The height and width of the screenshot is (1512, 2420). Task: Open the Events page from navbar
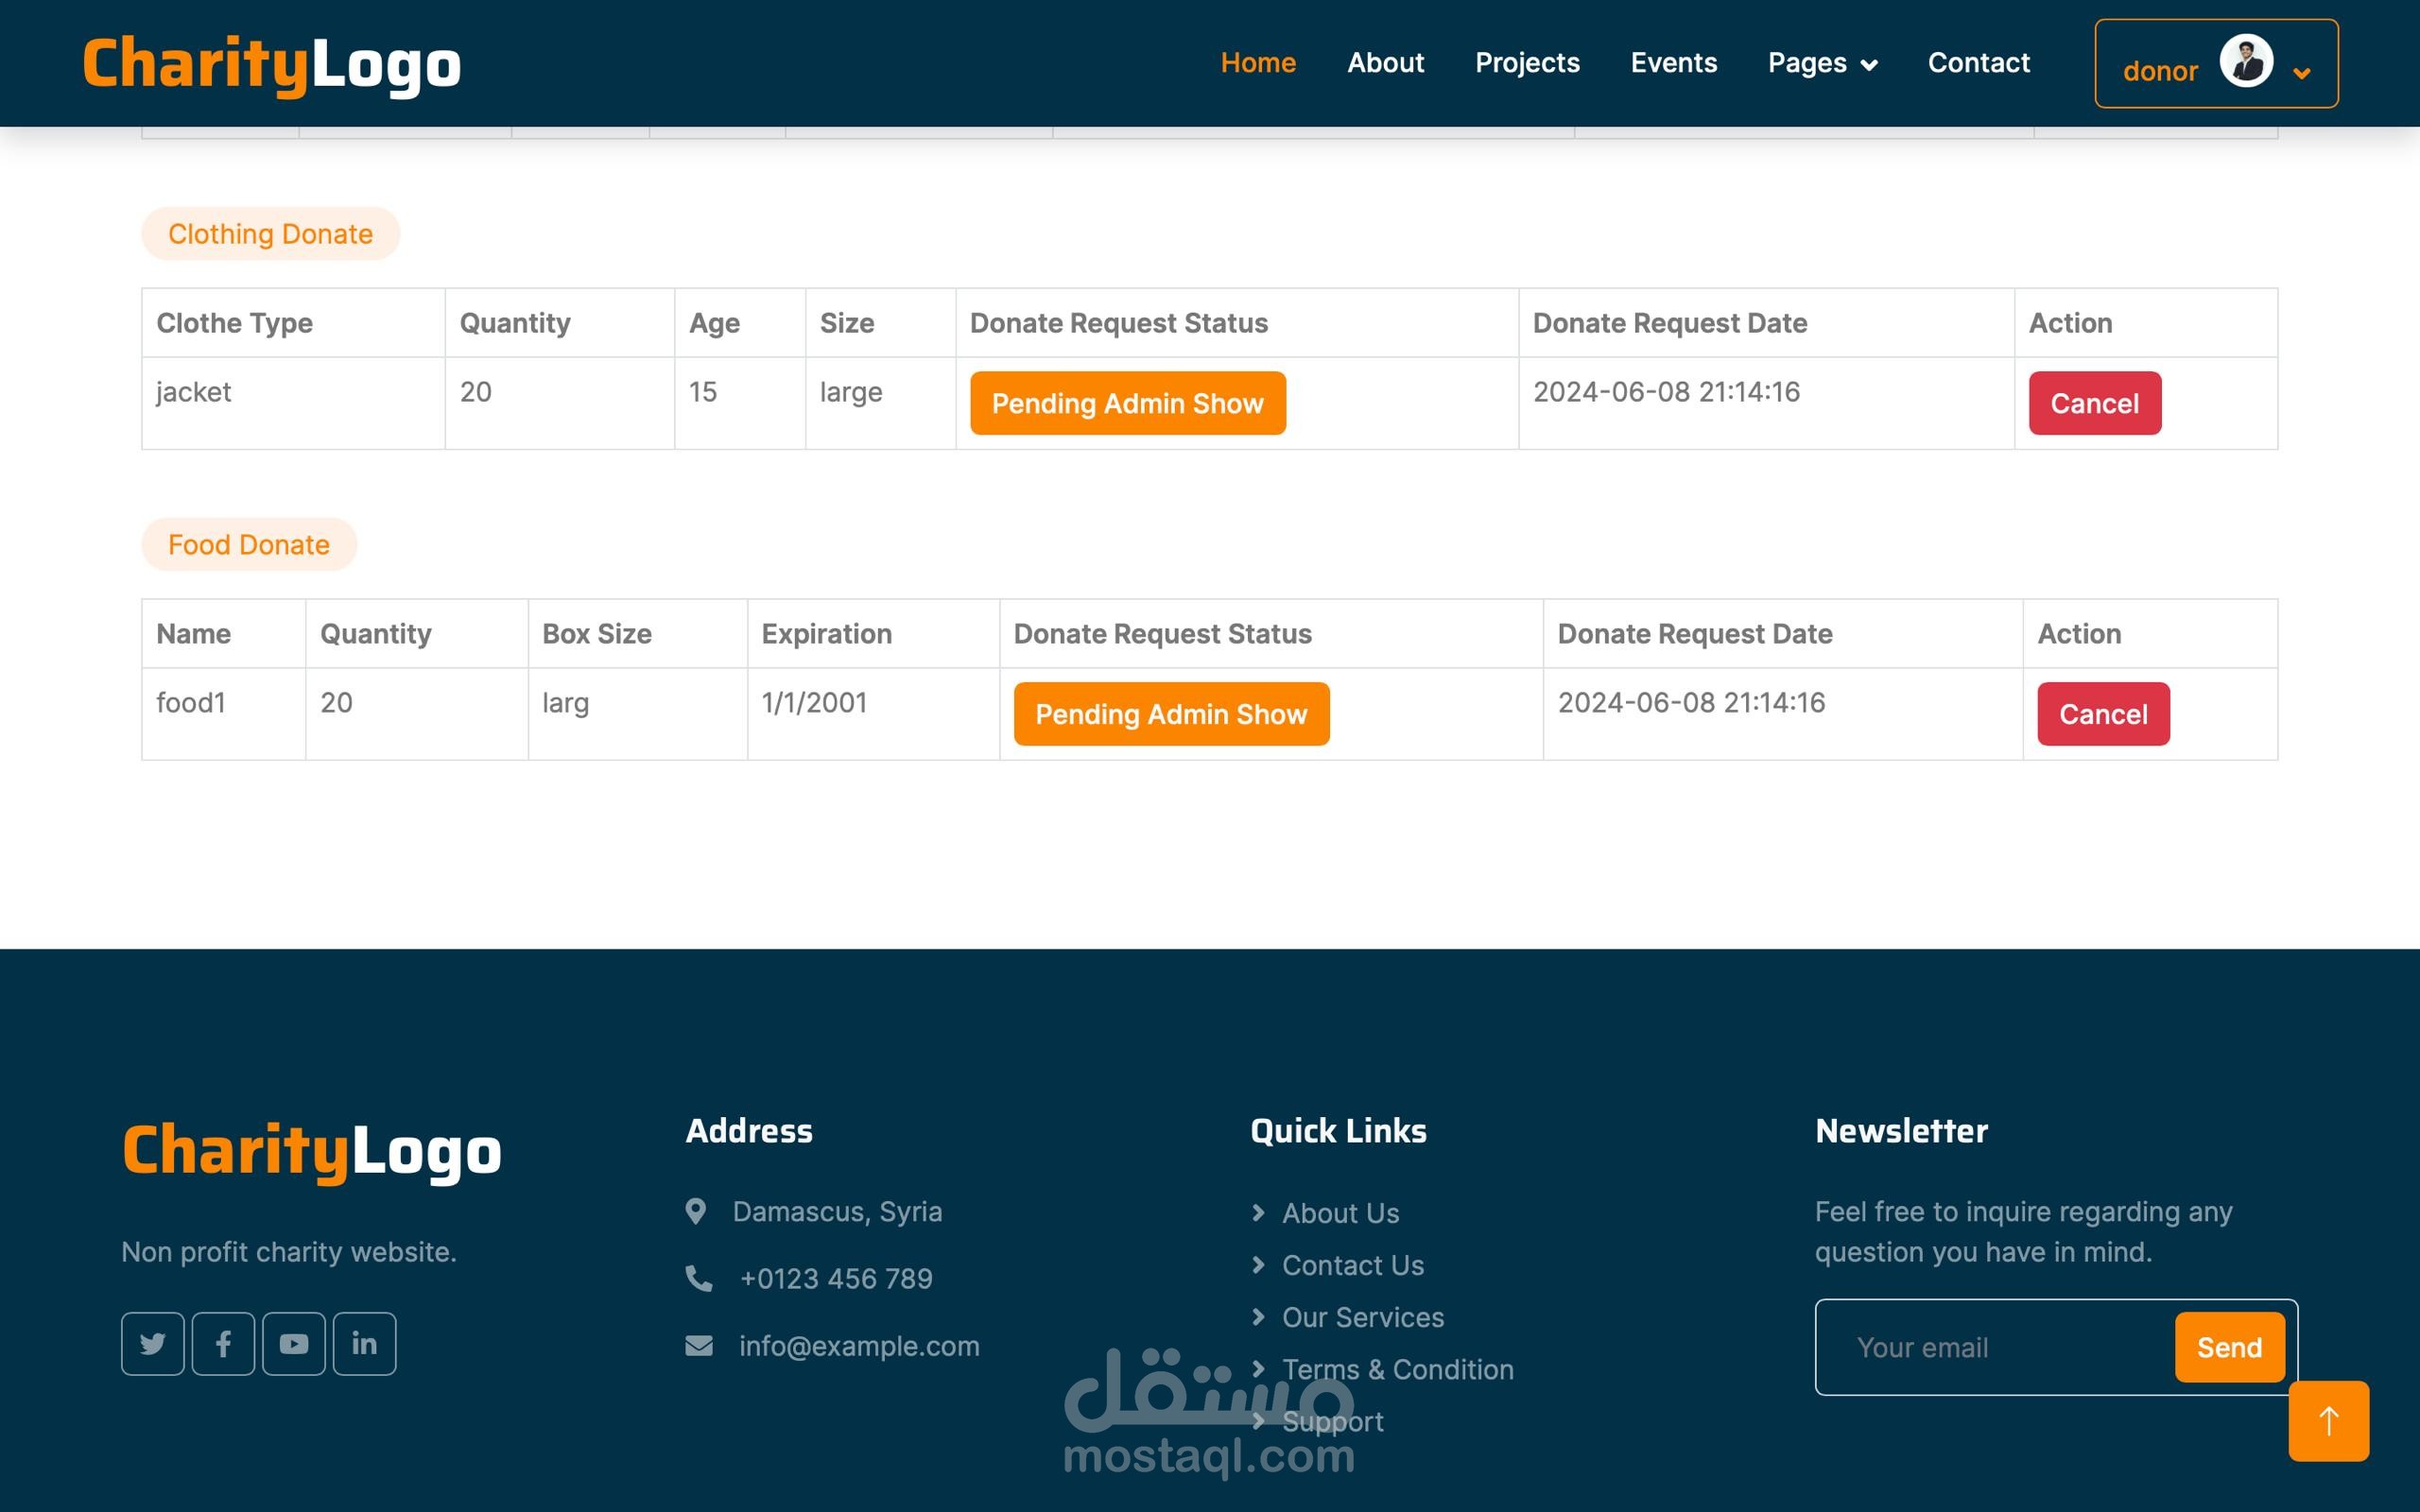coord(1673,63)
